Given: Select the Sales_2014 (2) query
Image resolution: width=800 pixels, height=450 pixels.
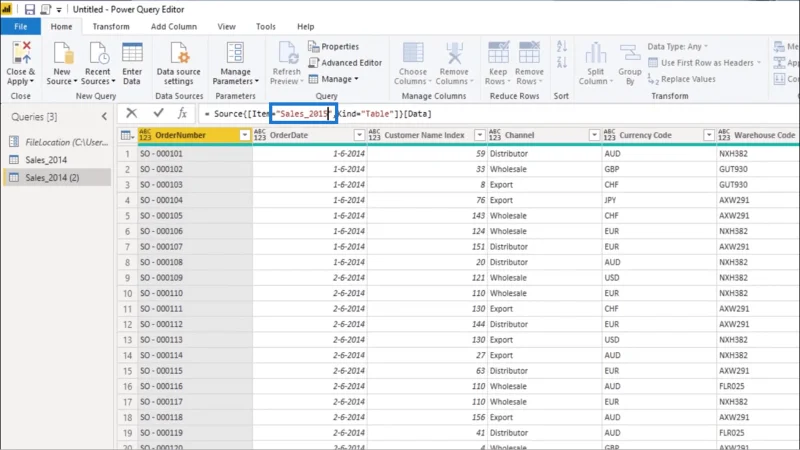Looking at the screenshot, I should (58, 177).
